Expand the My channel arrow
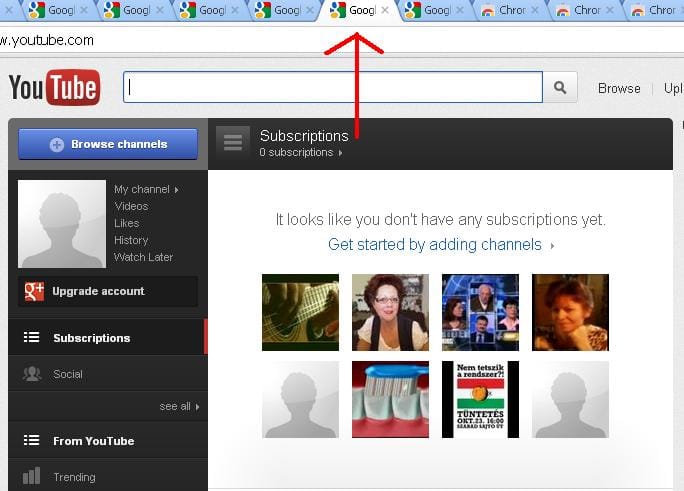This screenshot has height=491, width=684. coord(176,190)
